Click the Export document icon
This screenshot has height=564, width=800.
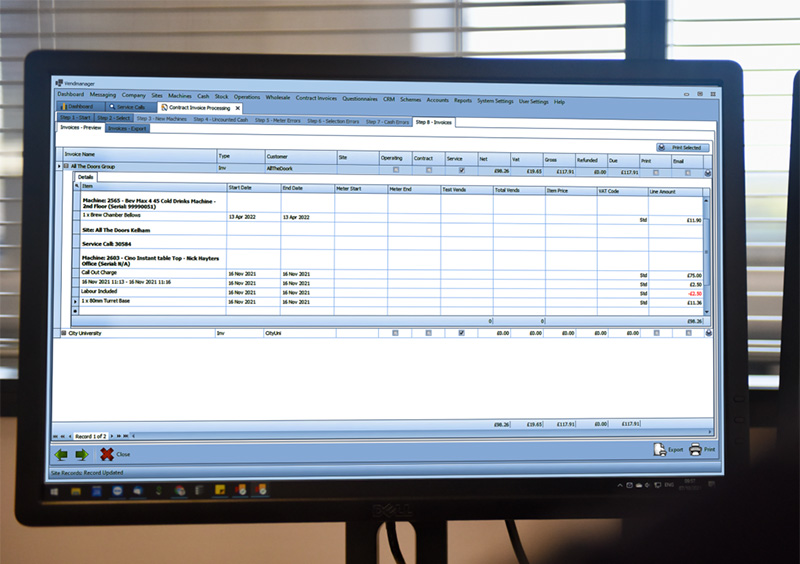660,450
